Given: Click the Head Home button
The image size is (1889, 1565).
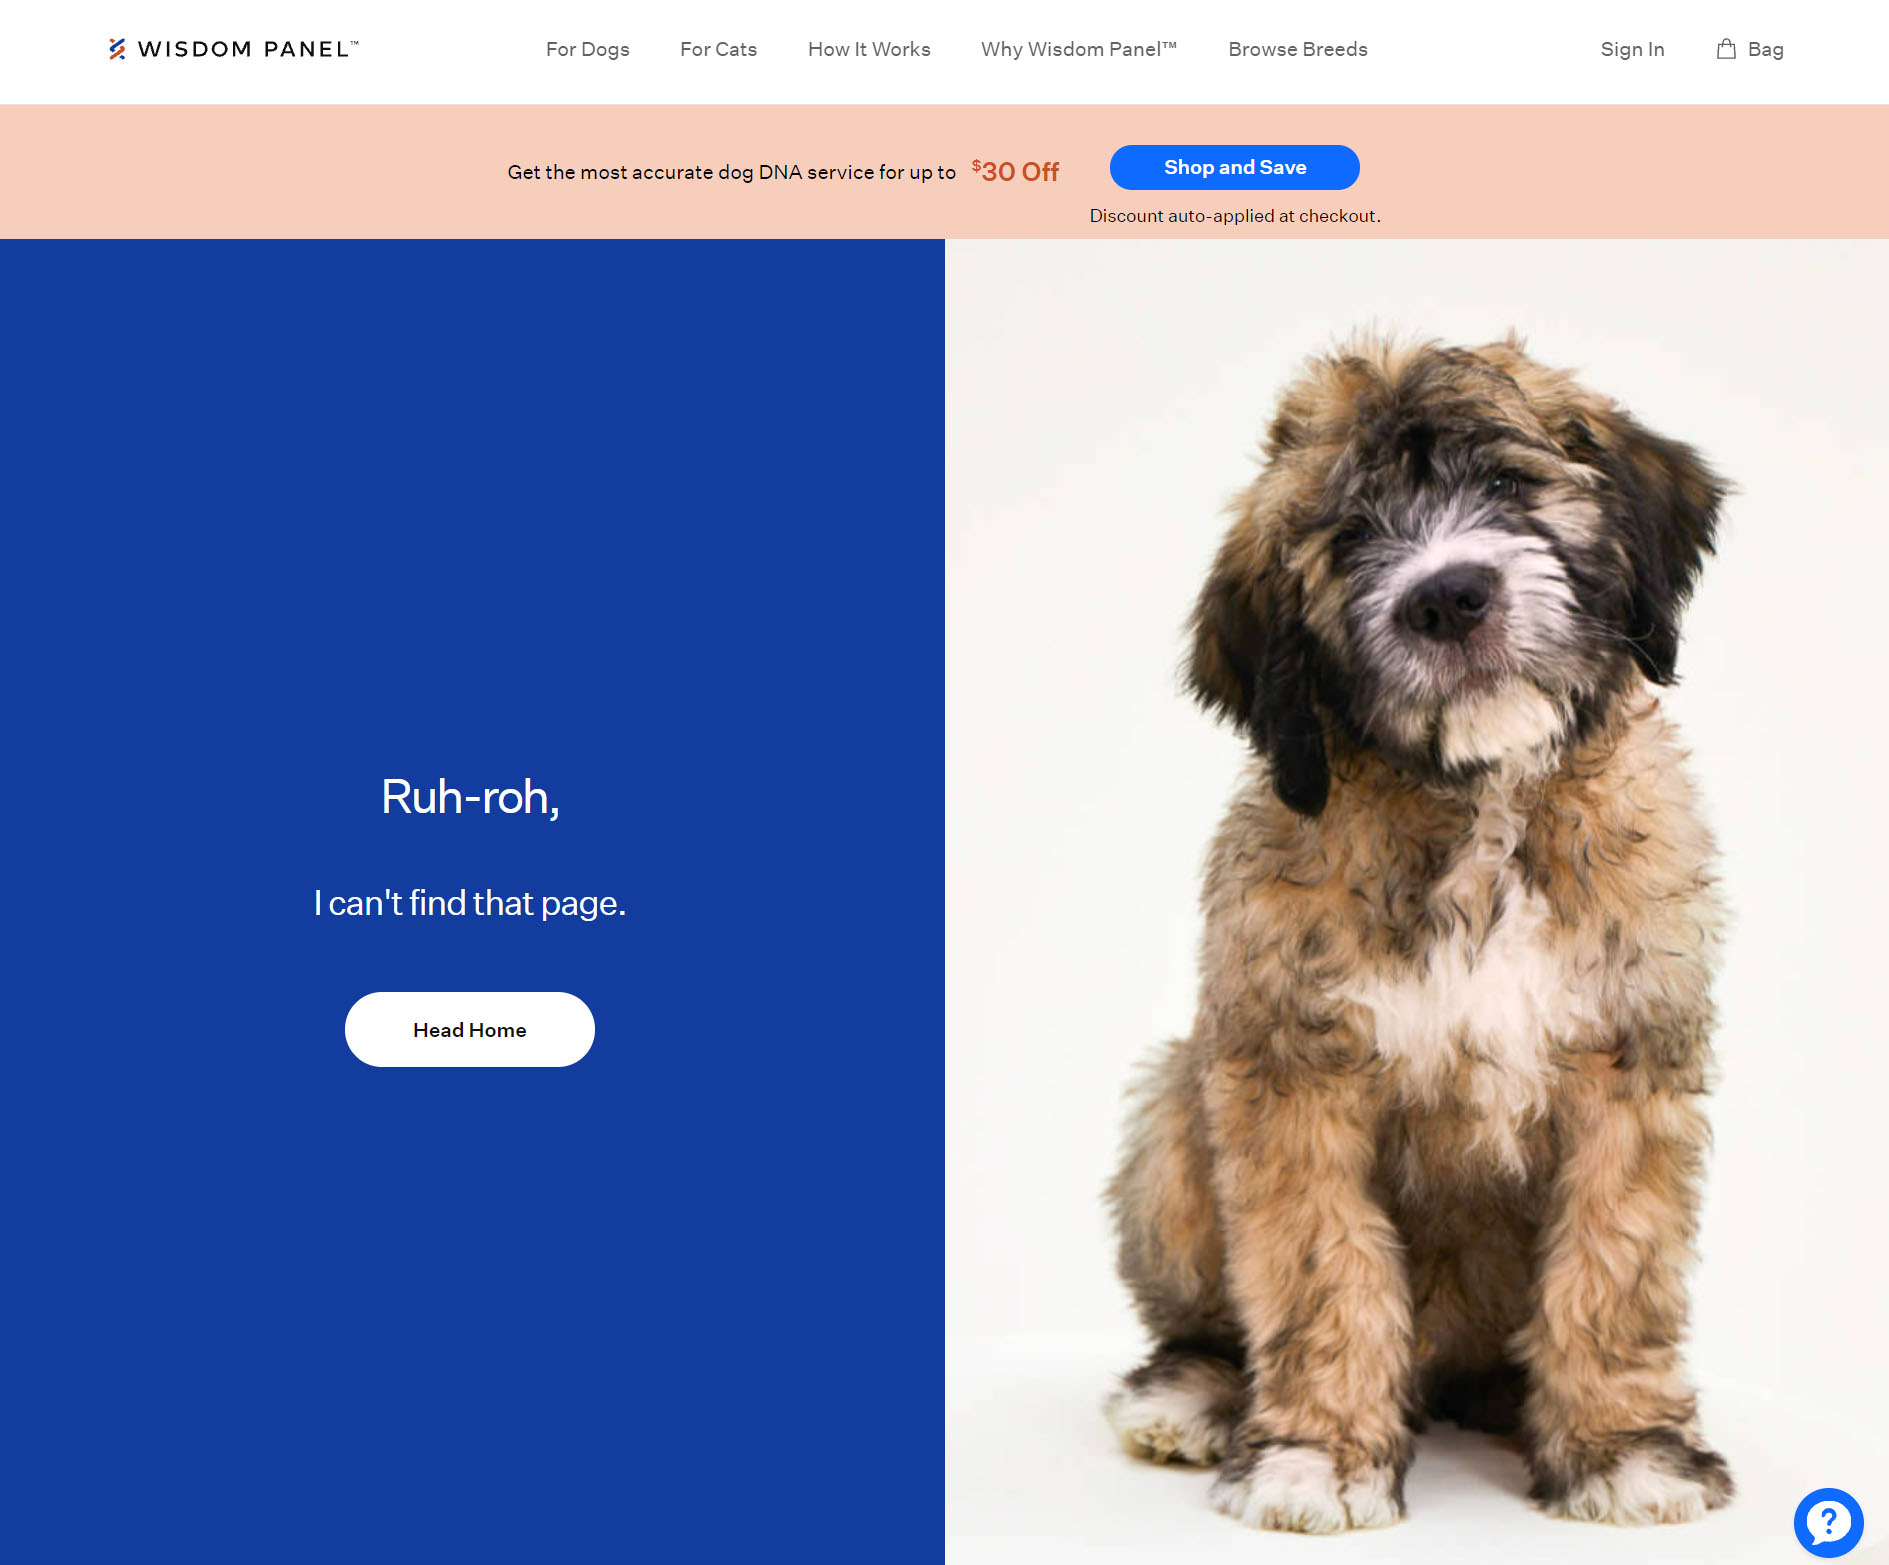Looking at the screenshot, I should [470, 1029].
